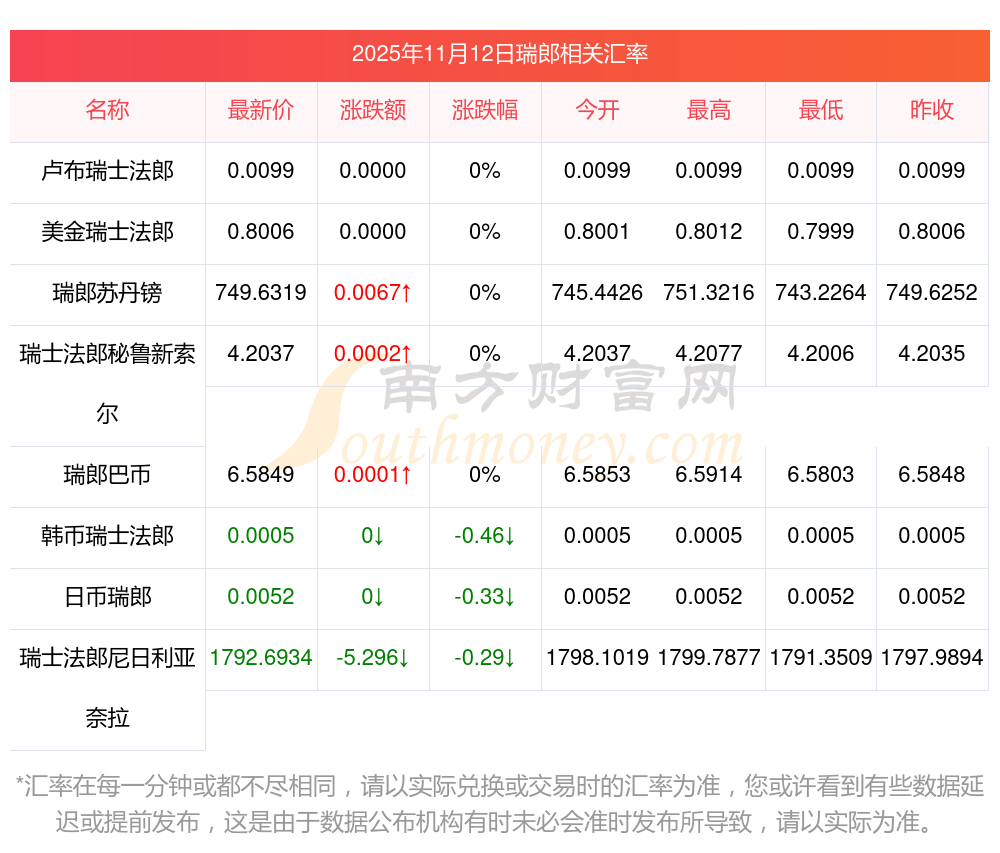Click the 今开 column header
The width and height of the screenshot is (1000, 853).
tap(597, 110)
